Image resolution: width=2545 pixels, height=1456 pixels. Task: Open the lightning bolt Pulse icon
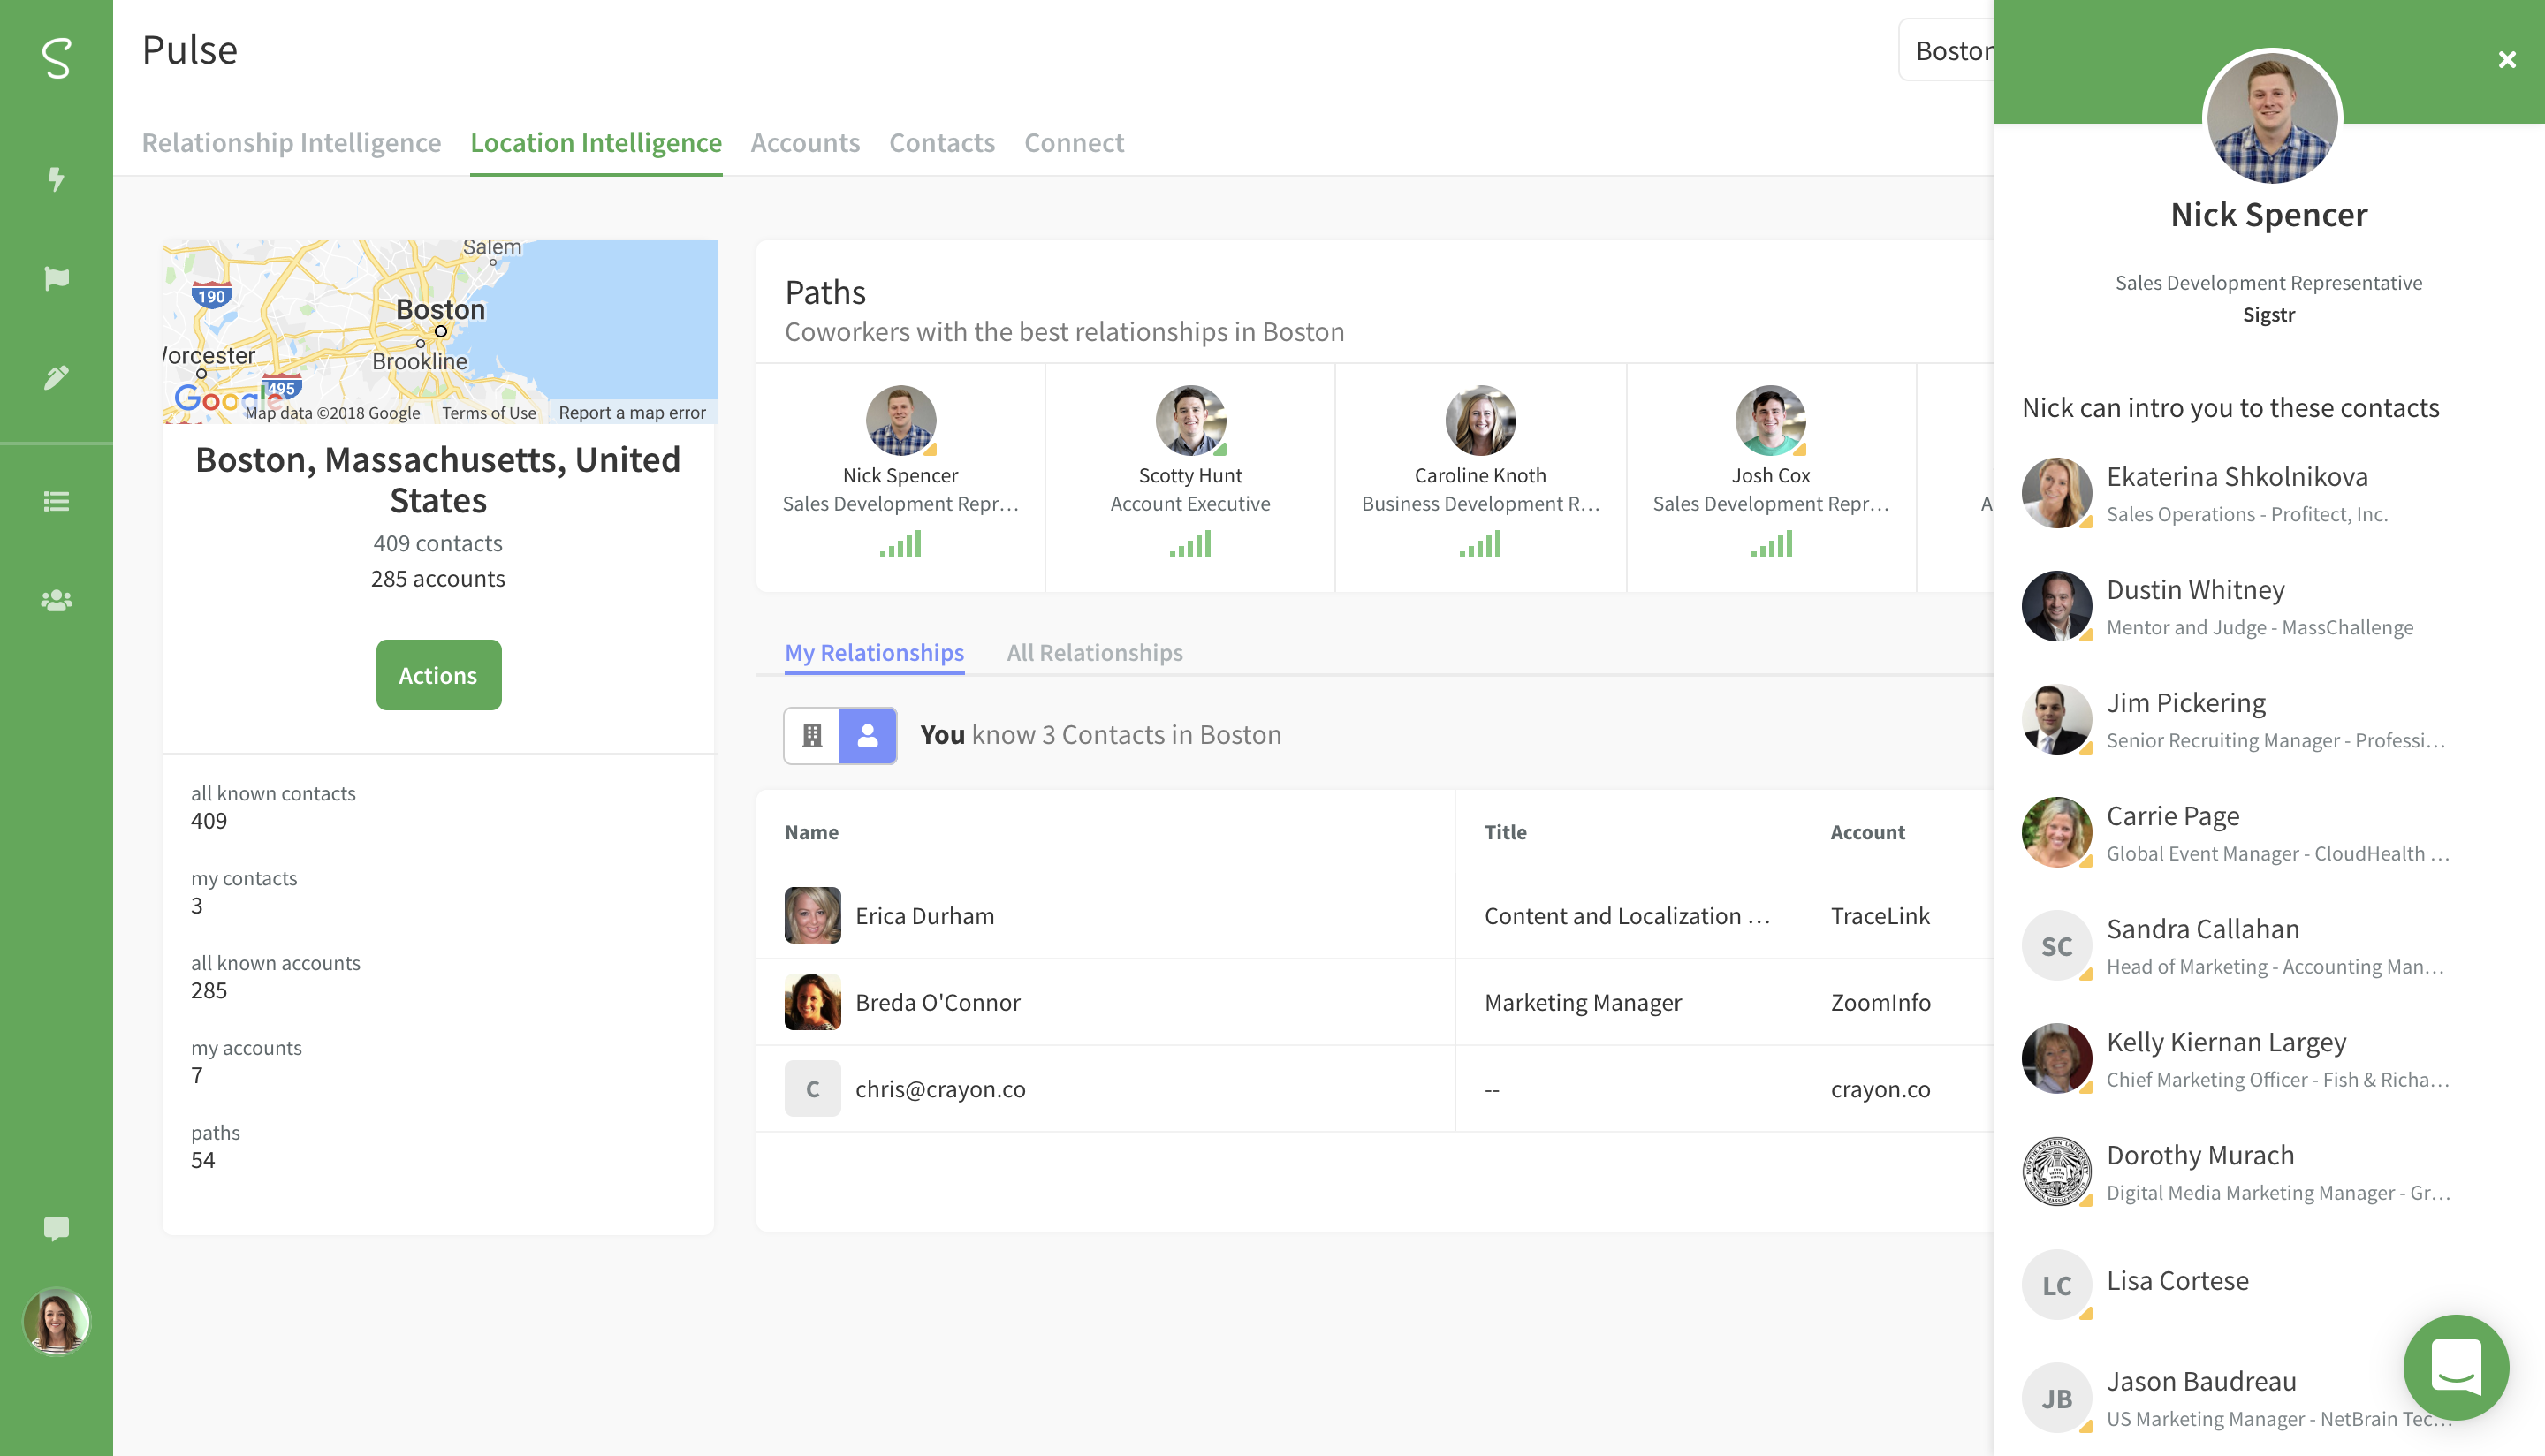click(x=56, y=179)
